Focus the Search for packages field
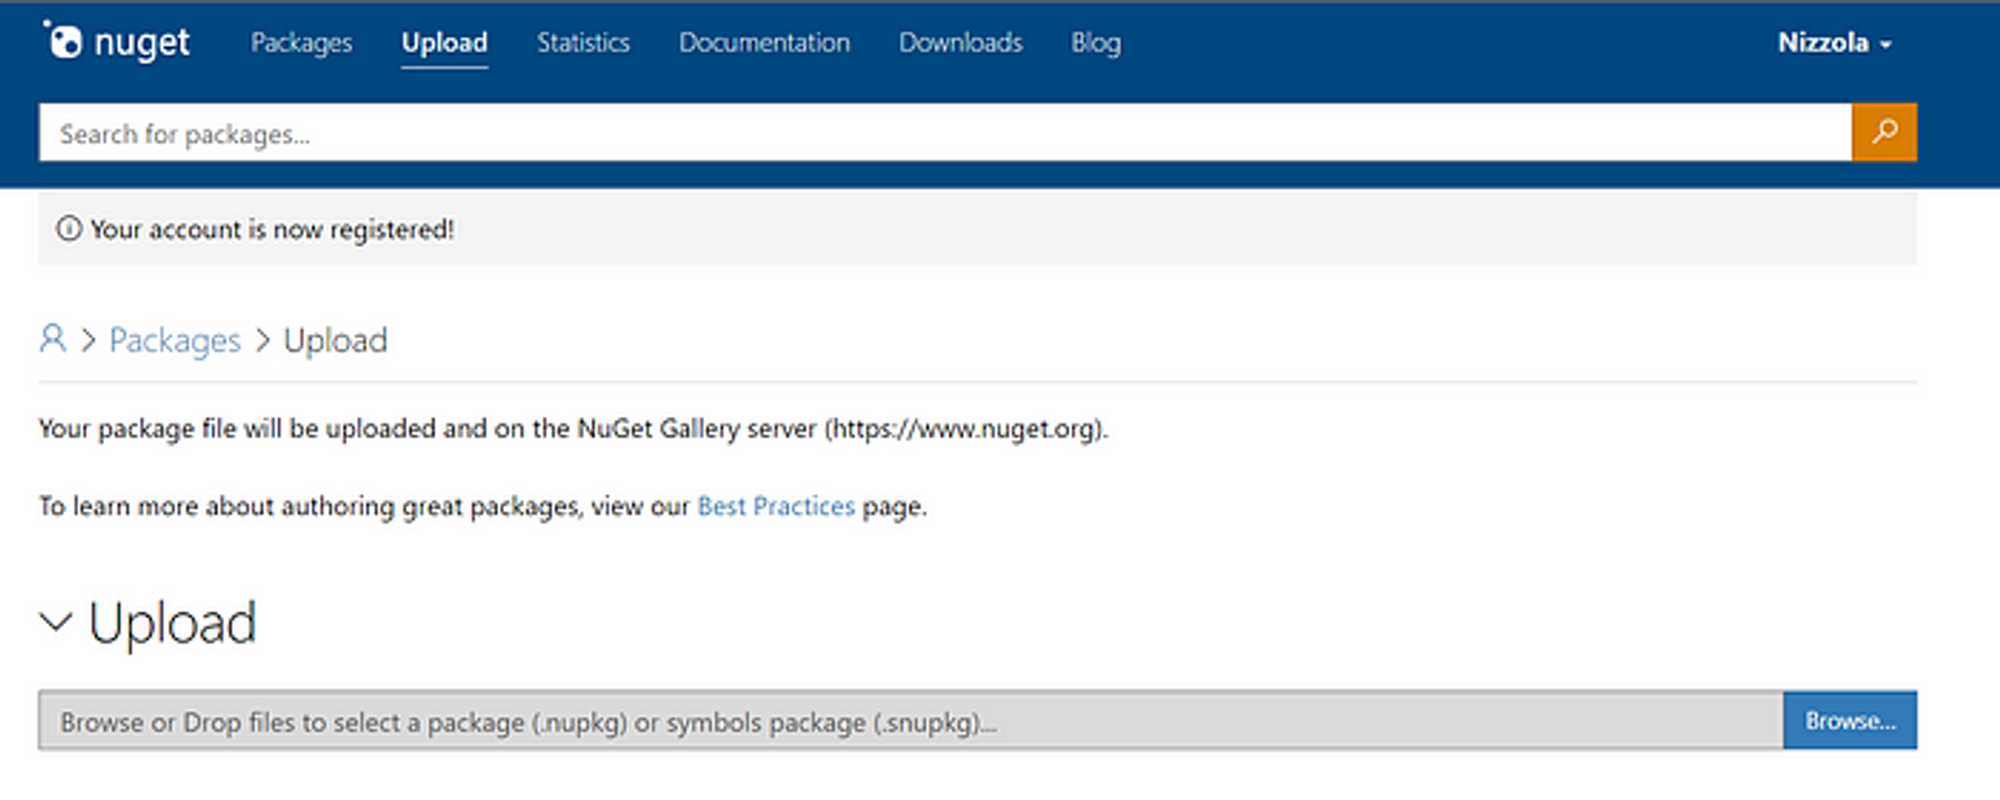Screen dimensions: 2000x800 [x=945, y=132]
